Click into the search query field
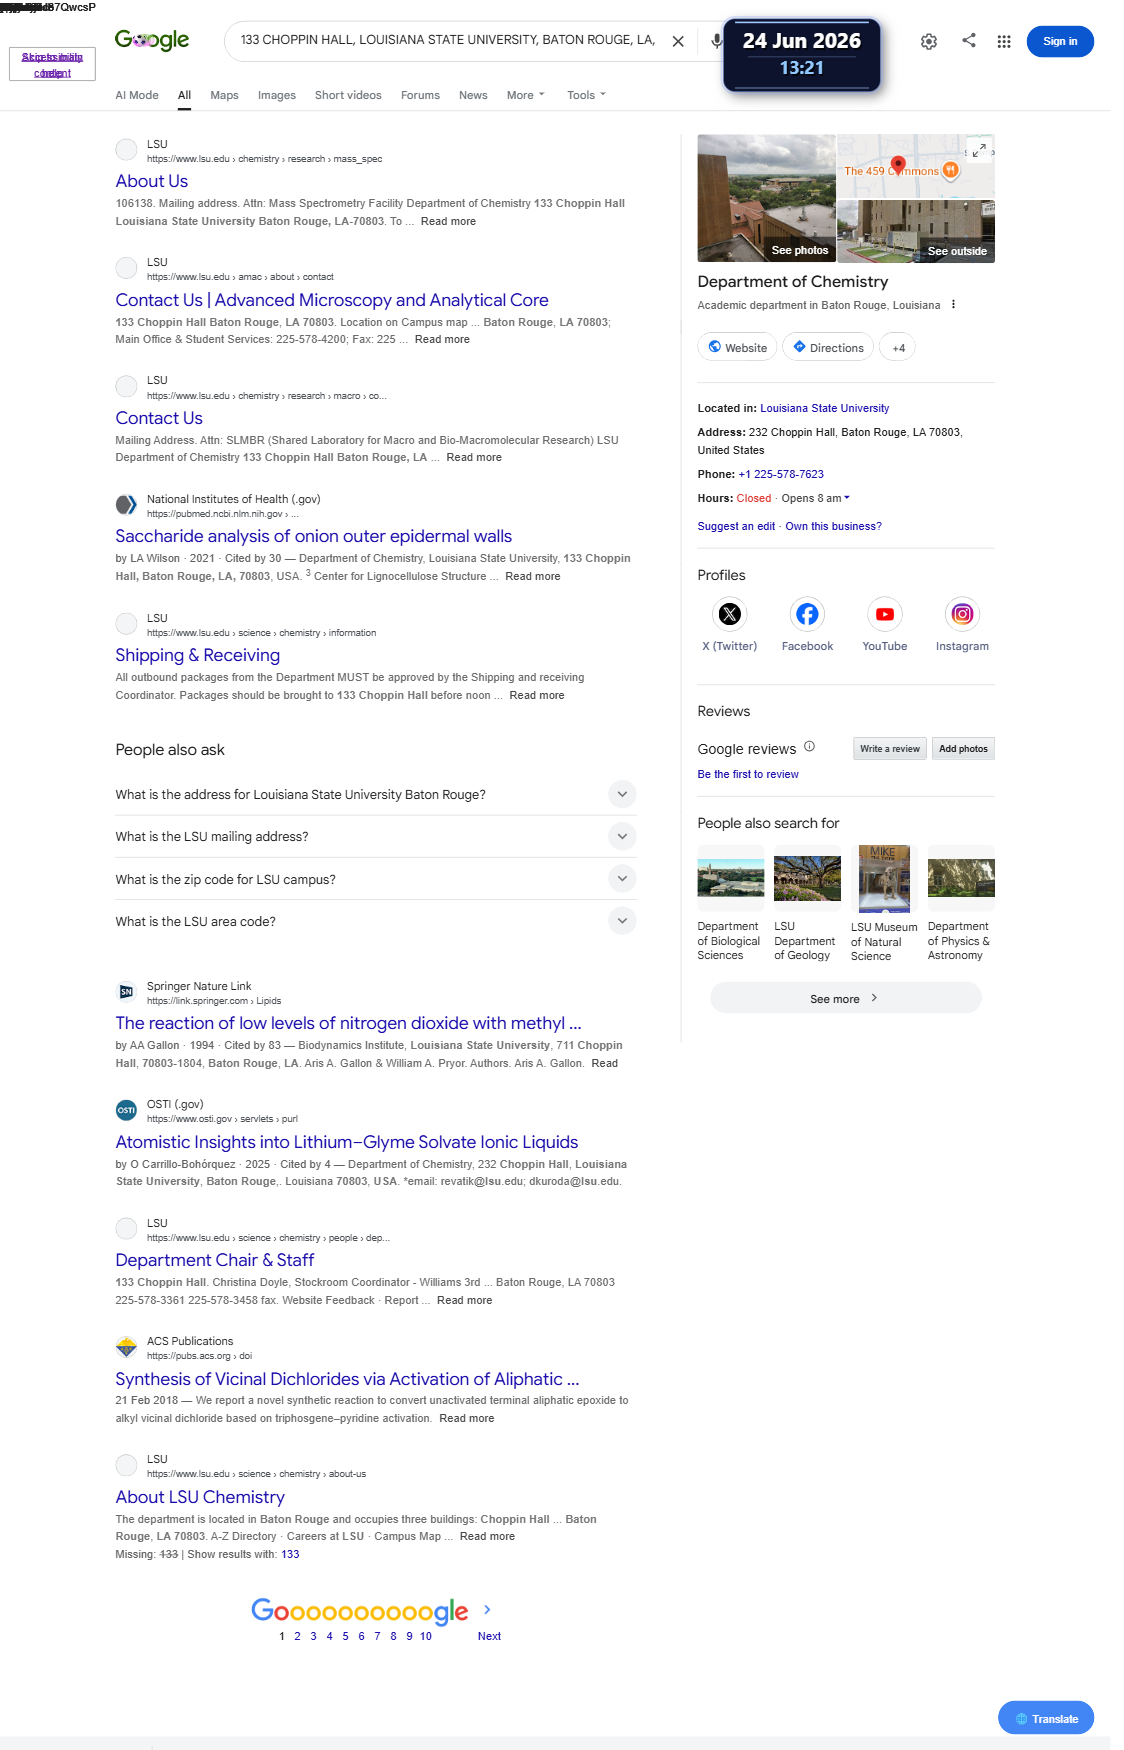Screen dimensions: 1124x1750 448,40
